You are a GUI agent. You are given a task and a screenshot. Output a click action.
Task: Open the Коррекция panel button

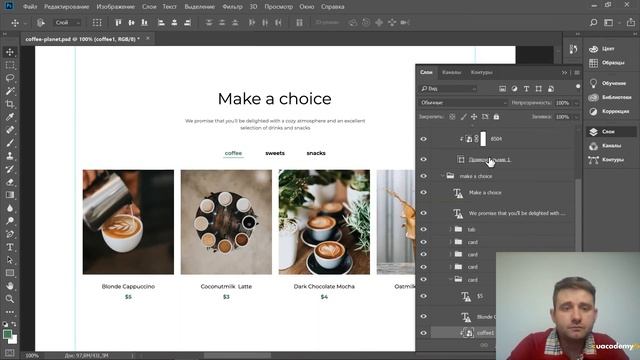click(610, 111)
